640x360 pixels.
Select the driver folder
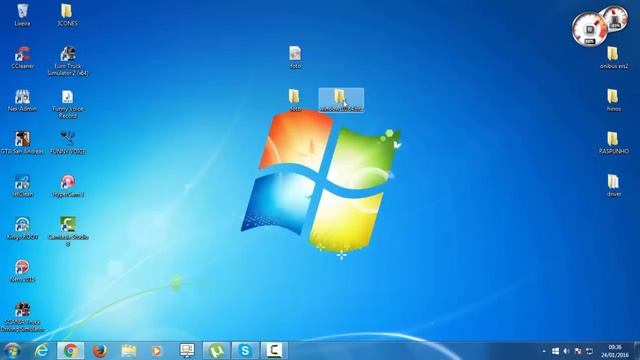[613, 185]
